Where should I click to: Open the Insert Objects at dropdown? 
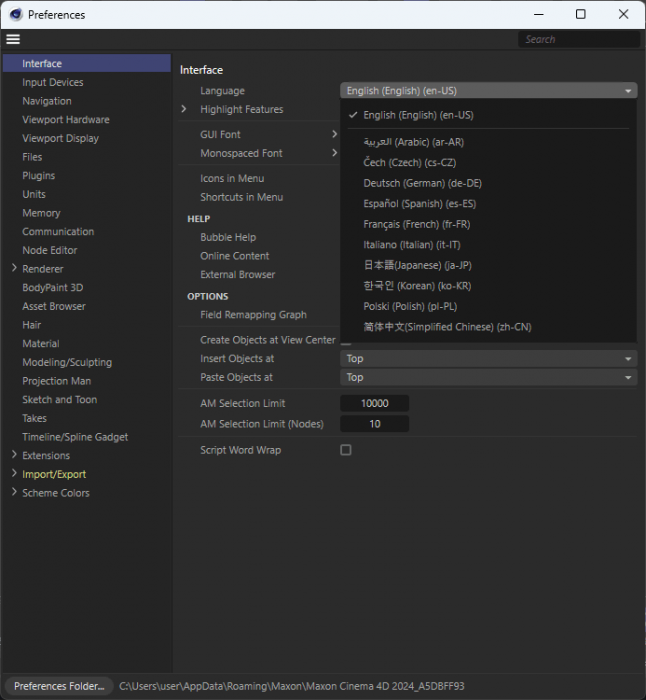[488, 358]
